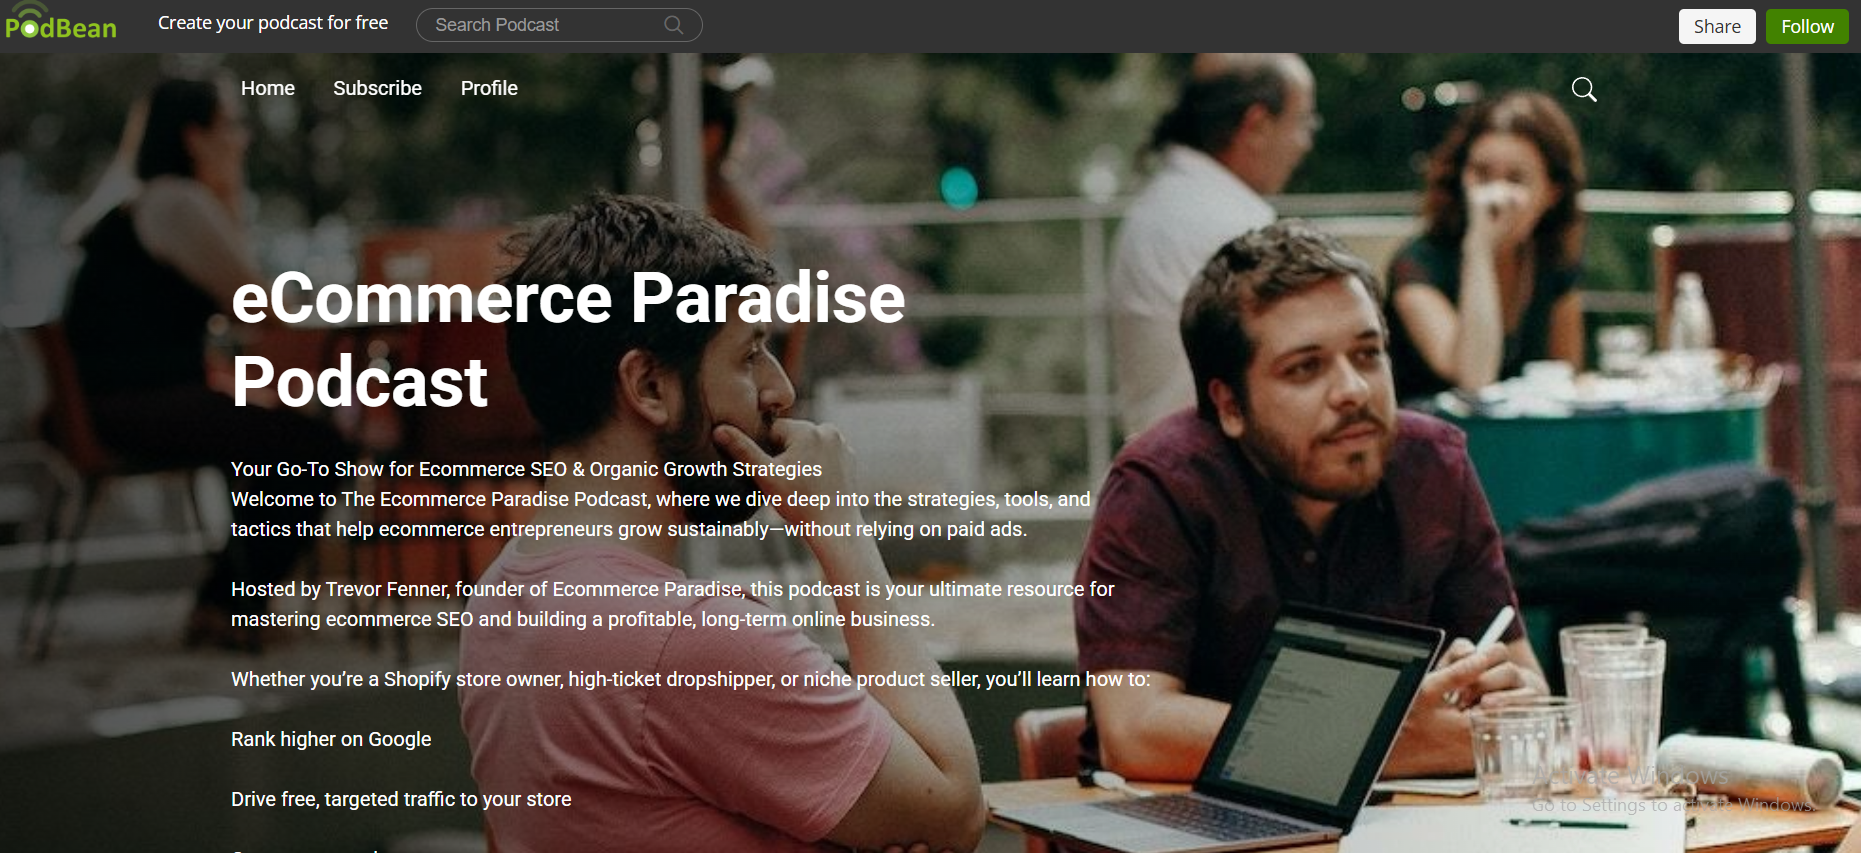Go to the Home menu item
The image size is (1861, 853).
pyautogui.click(x=268, y=88)
